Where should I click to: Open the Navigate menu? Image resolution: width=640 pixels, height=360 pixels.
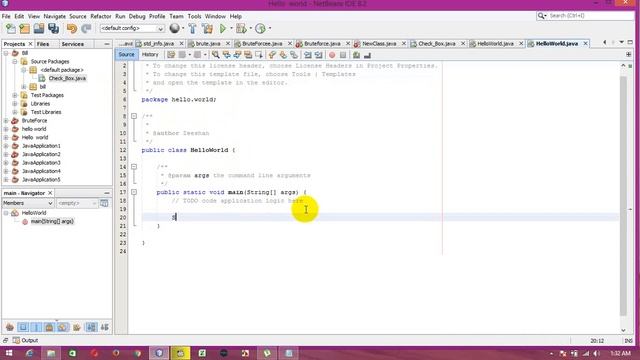[54, 16]
